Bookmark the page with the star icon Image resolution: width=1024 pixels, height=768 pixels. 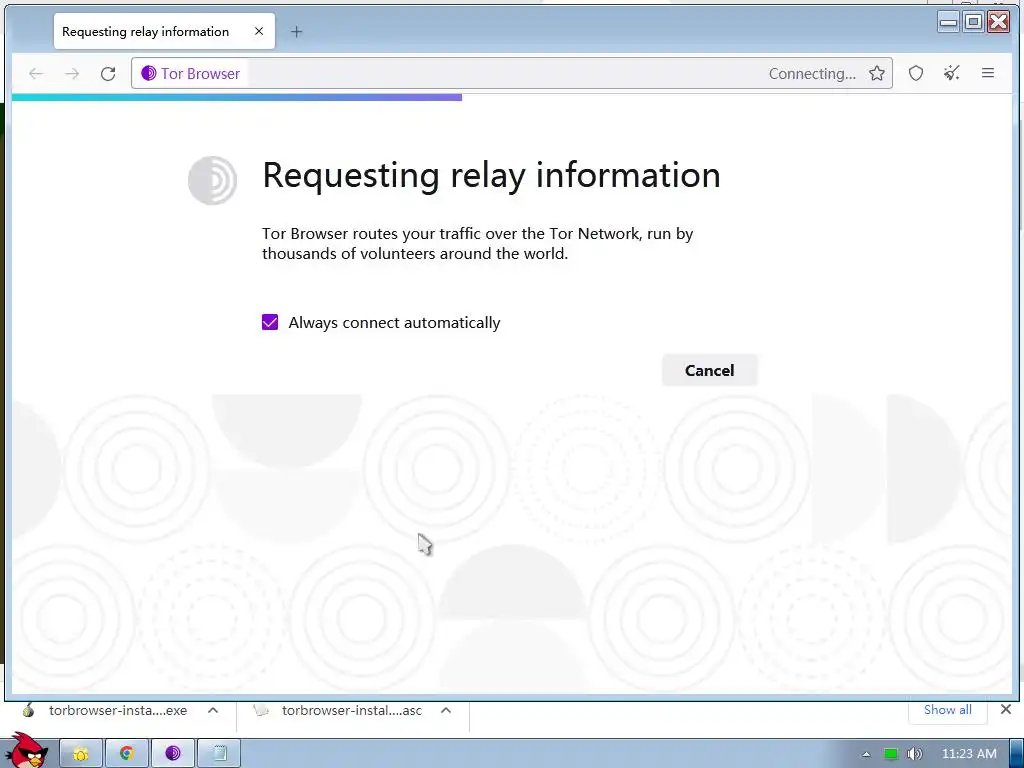pyautogui.click(x=876, y=73)
